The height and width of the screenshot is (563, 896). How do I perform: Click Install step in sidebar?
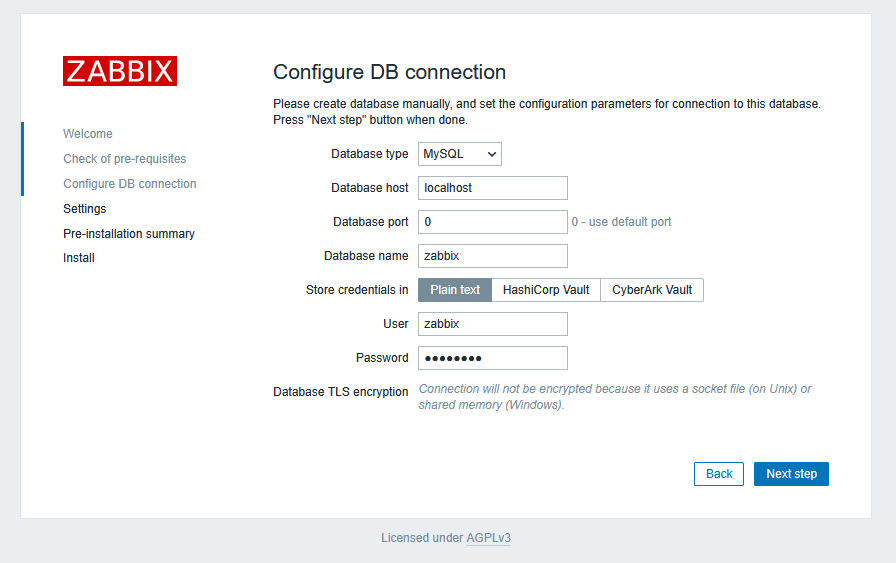pos(79,258)
